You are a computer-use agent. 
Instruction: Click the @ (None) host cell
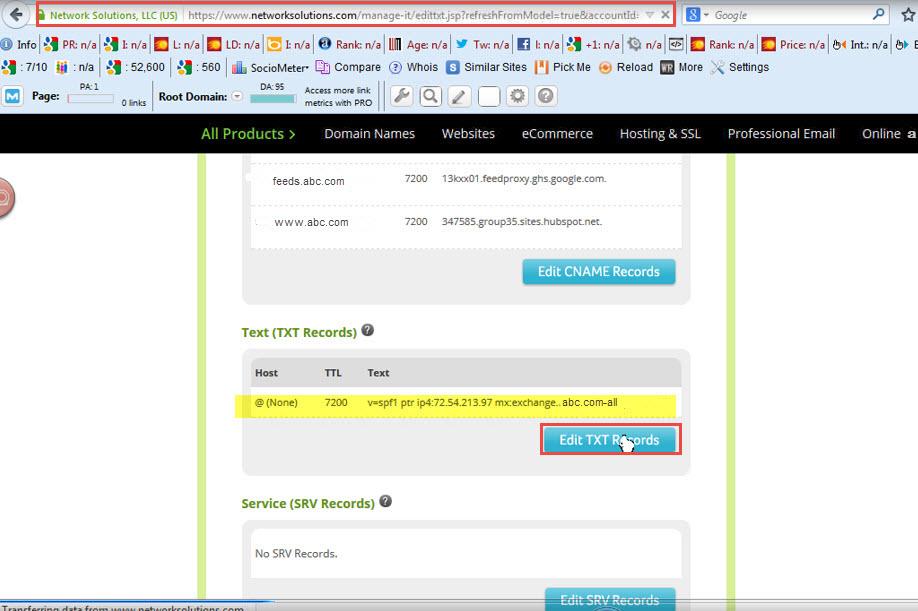click(276, 402)
